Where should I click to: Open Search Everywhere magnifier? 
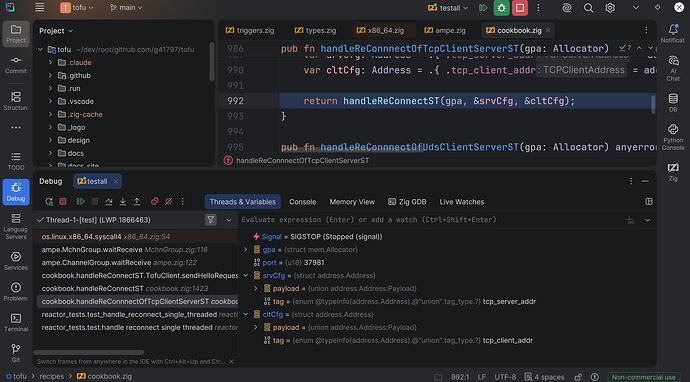(x=588, y=8)
